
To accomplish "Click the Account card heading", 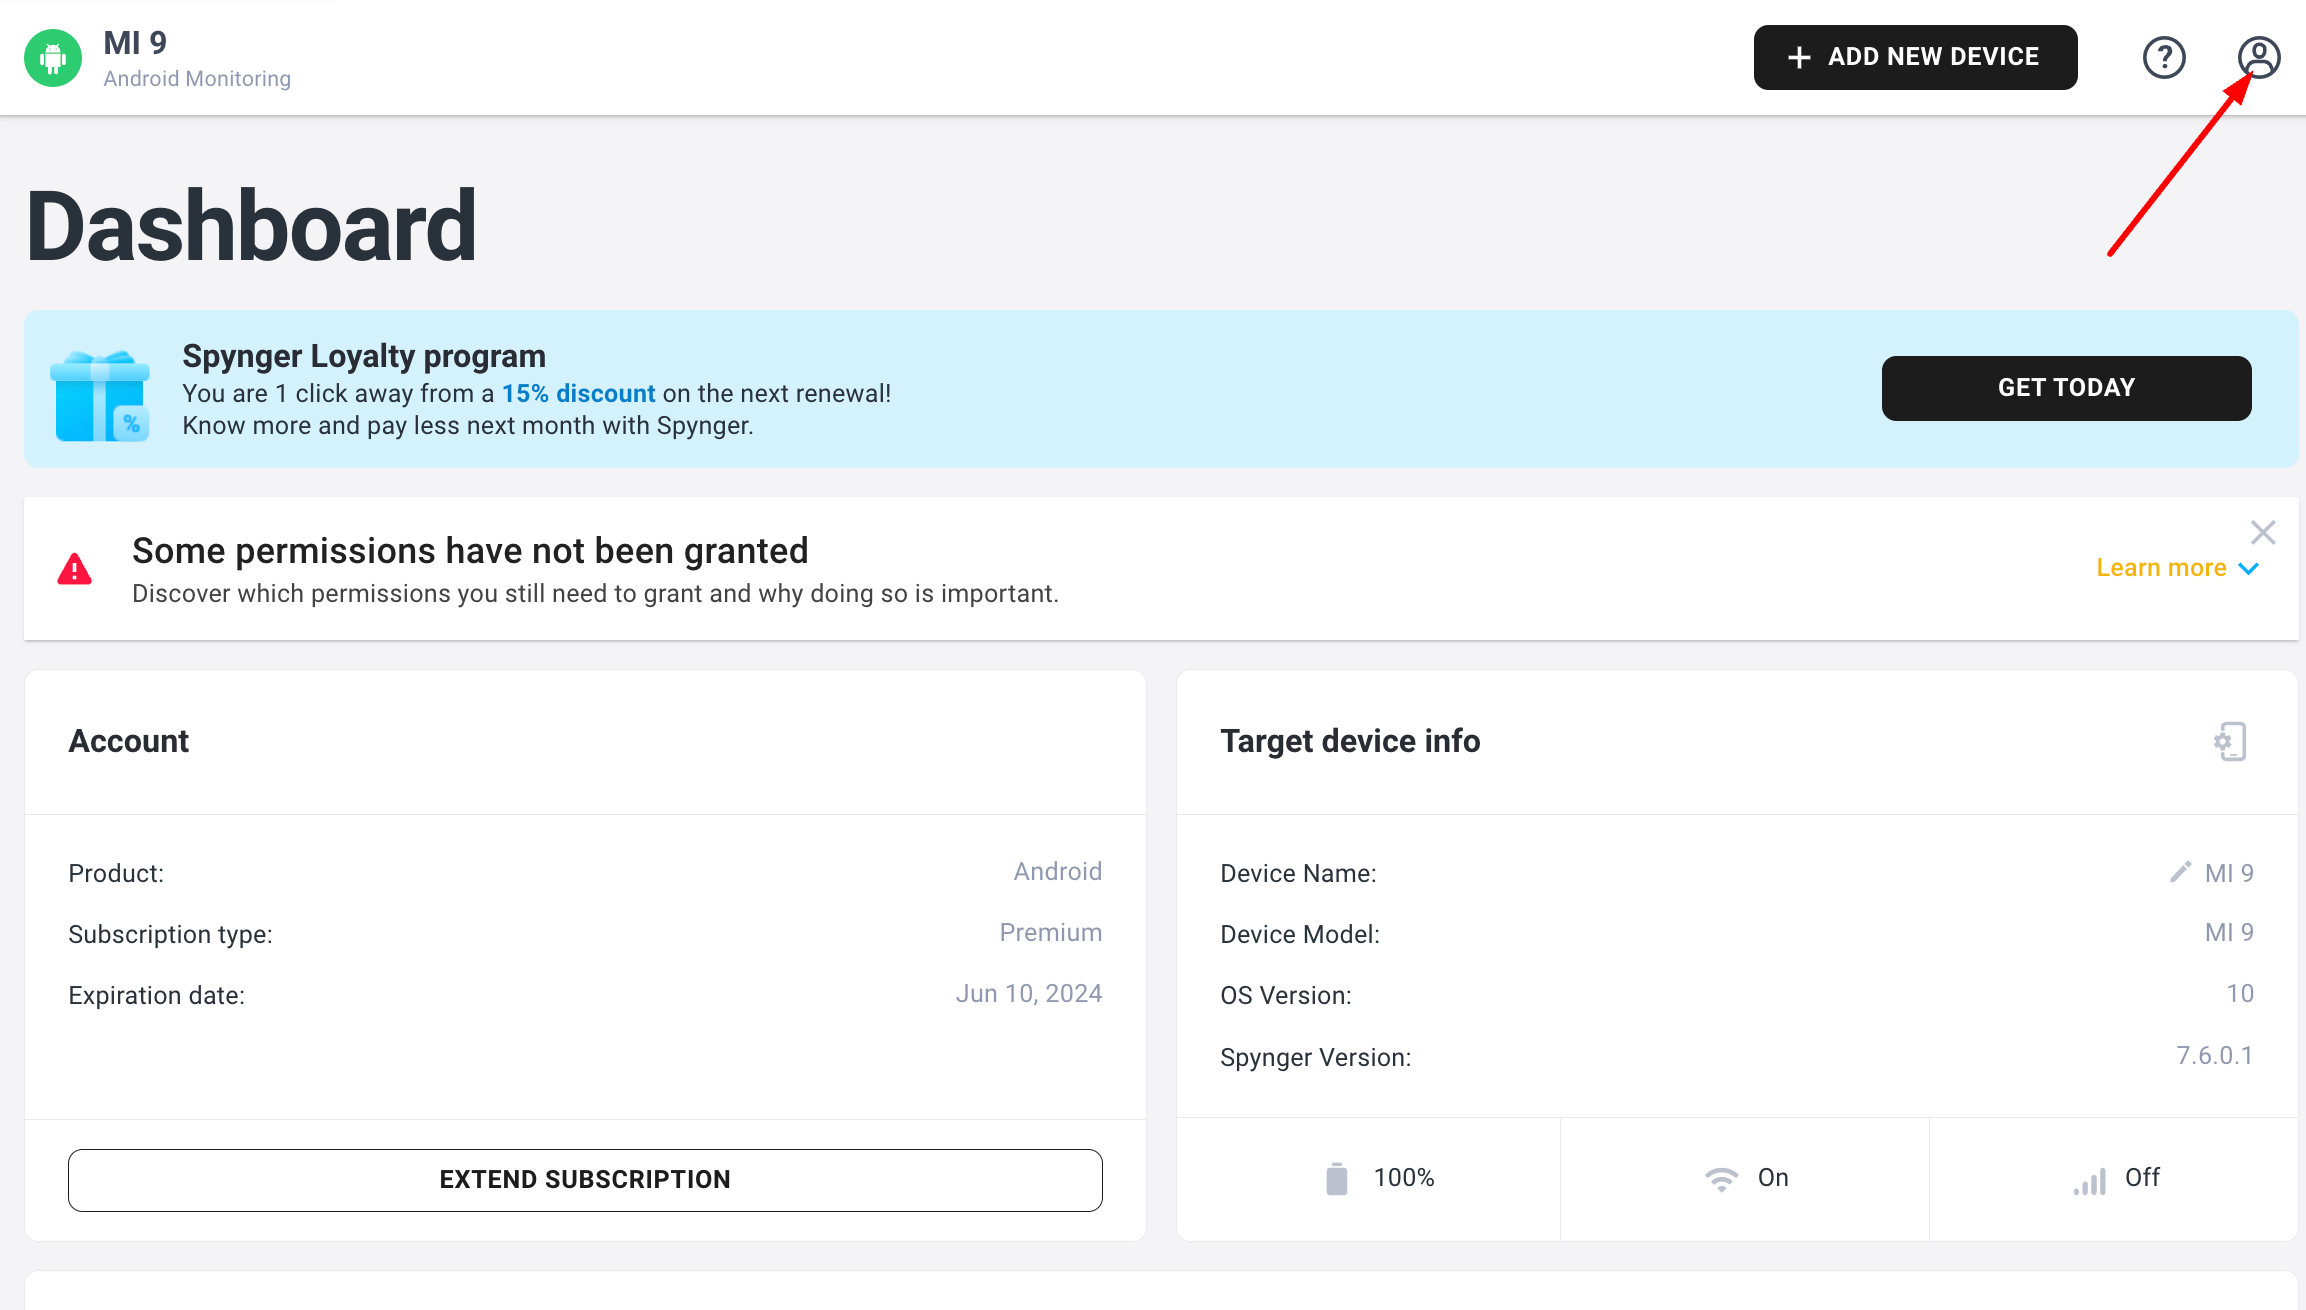I will pos(129,741).
